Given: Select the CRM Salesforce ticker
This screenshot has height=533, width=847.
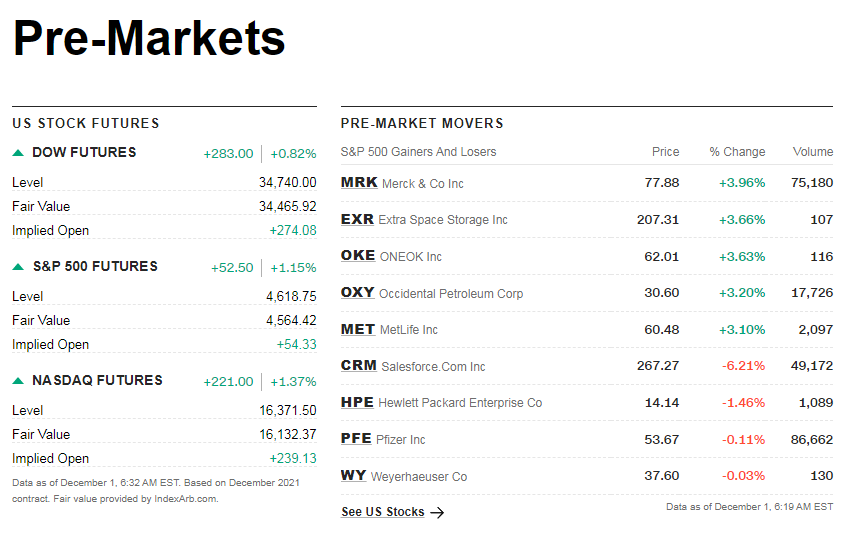Looking at the screenshot, I should (x=359, y=366).
